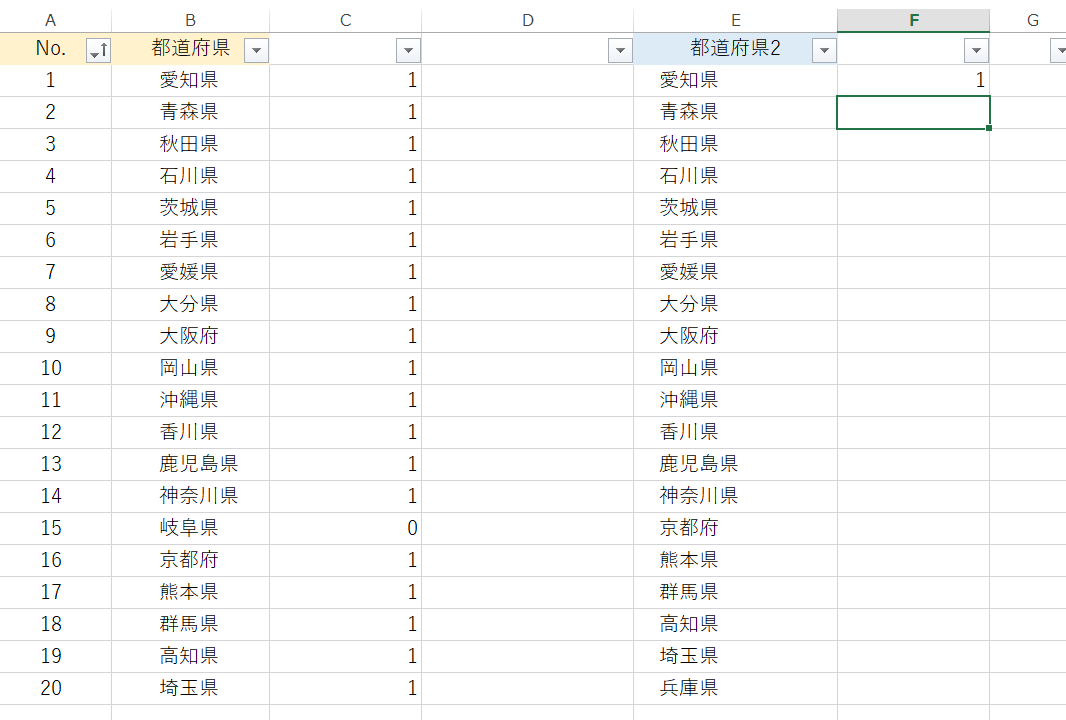This screenshot has height=720, width=1066.
Task: Select 岐阜県 in column B
Action: (x=190, y=528)
